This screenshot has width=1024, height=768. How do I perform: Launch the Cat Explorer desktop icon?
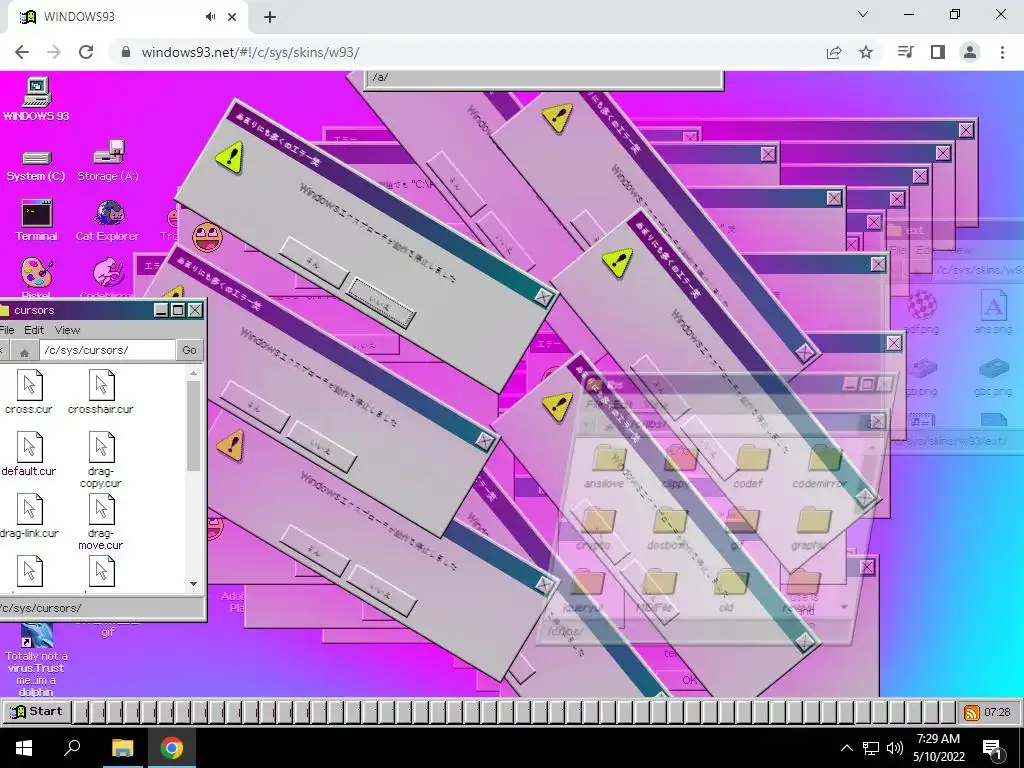pos(108,221)
